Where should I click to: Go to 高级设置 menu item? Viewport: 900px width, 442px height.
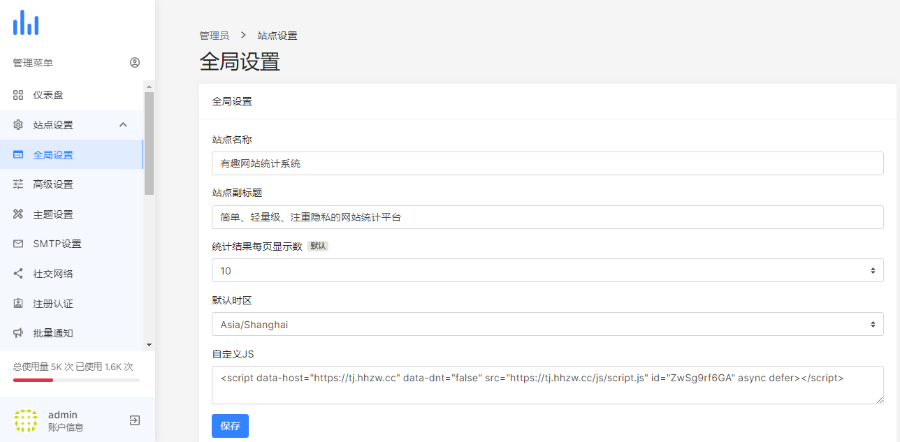click(72, 184)
